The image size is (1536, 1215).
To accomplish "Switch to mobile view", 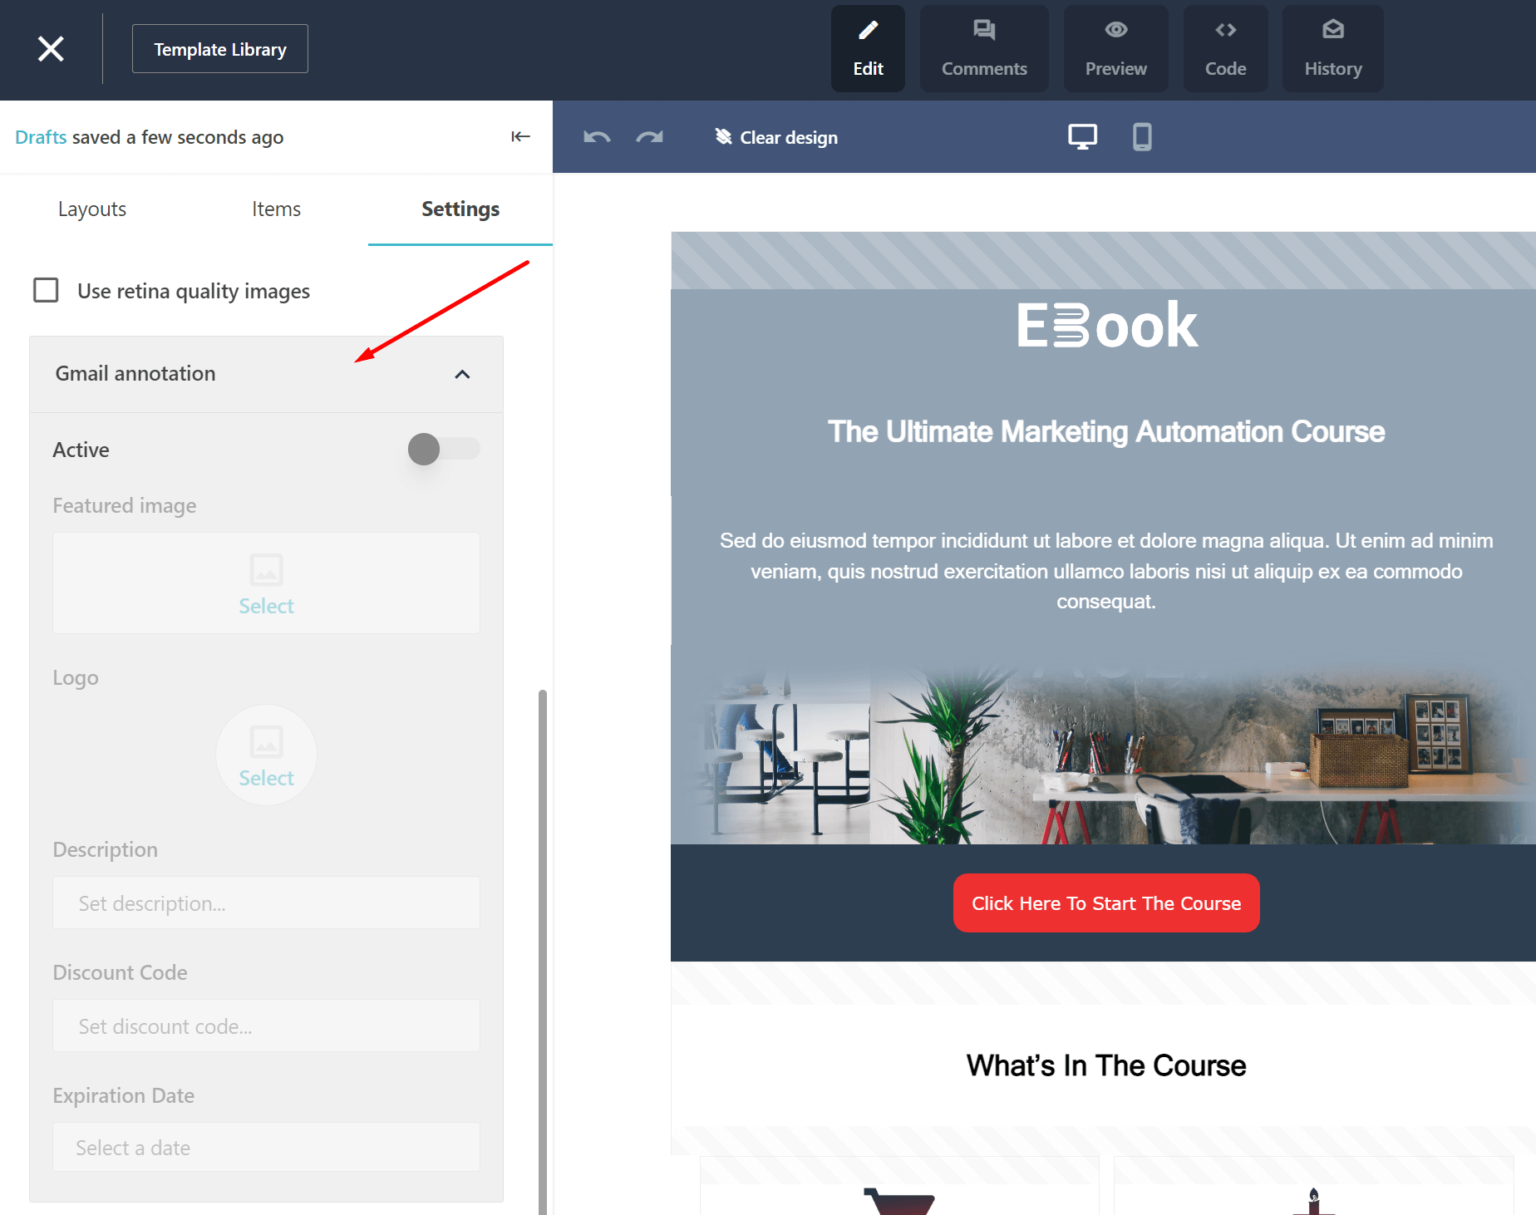I will (x=1142, y=137).
